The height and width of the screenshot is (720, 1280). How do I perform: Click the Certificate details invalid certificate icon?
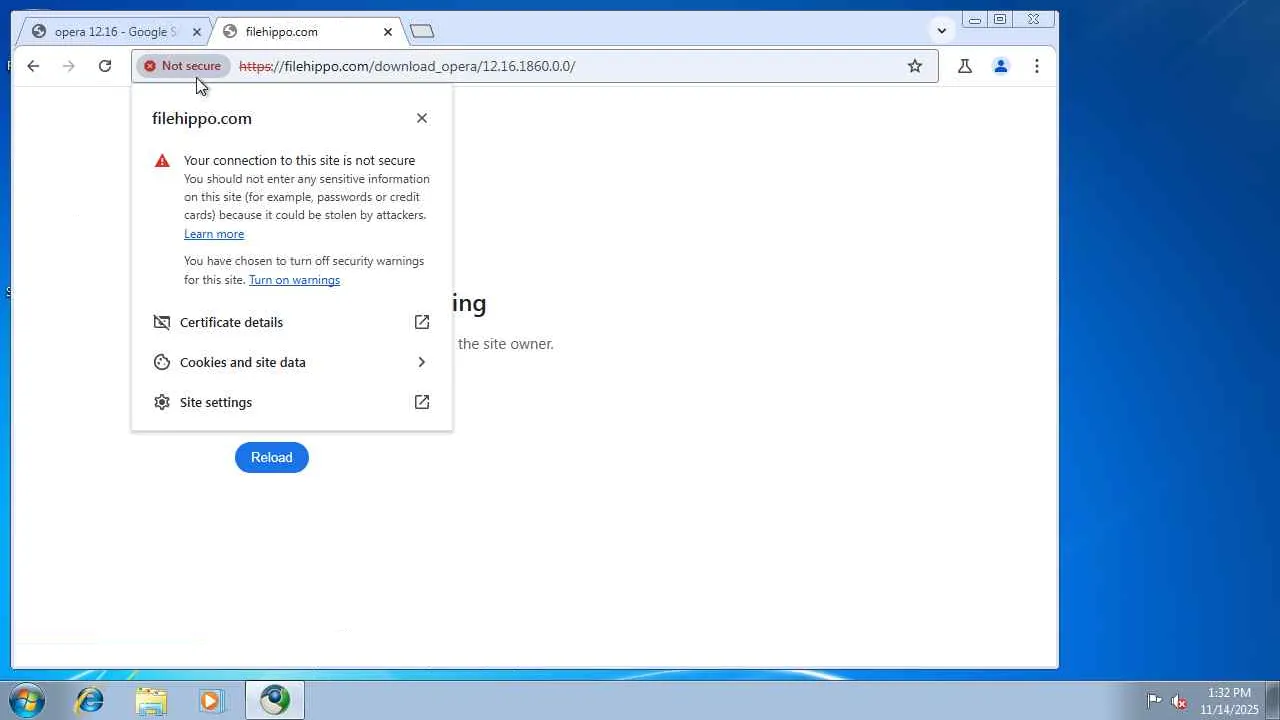coord(162,322)
